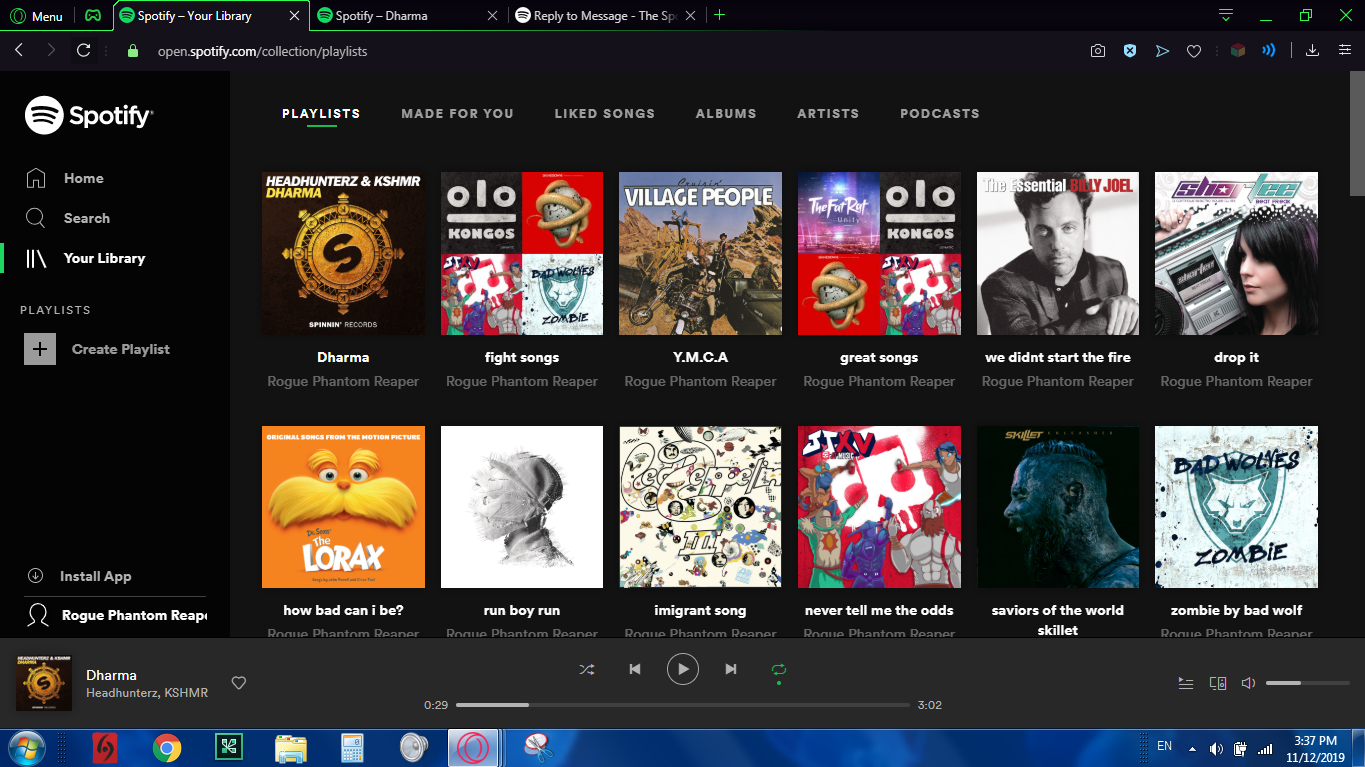Open the Village People Y.M.C.A playlist cover
Image resolution: width=1365 pixels, height=767 pixels.
coord(700,253)
